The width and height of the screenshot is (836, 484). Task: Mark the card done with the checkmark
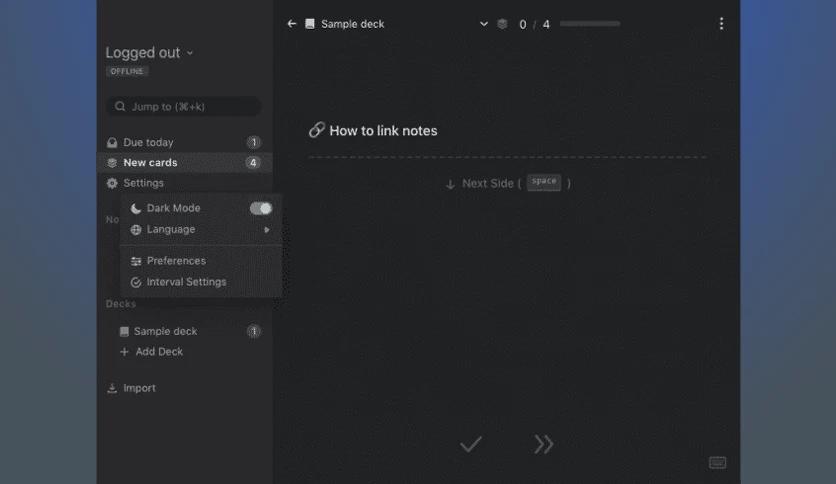click(x=471, y=444)
